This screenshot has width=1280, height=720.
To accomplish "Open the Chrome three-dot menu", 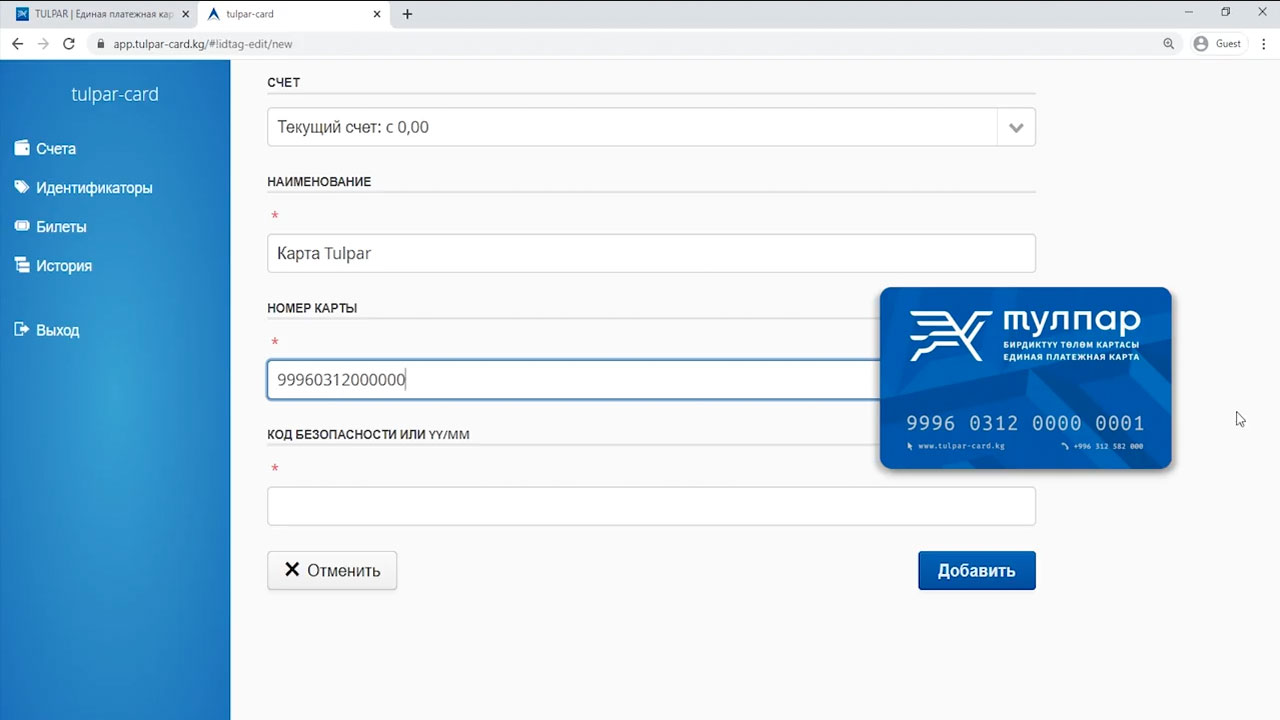I will click(x=1264, y=44).
